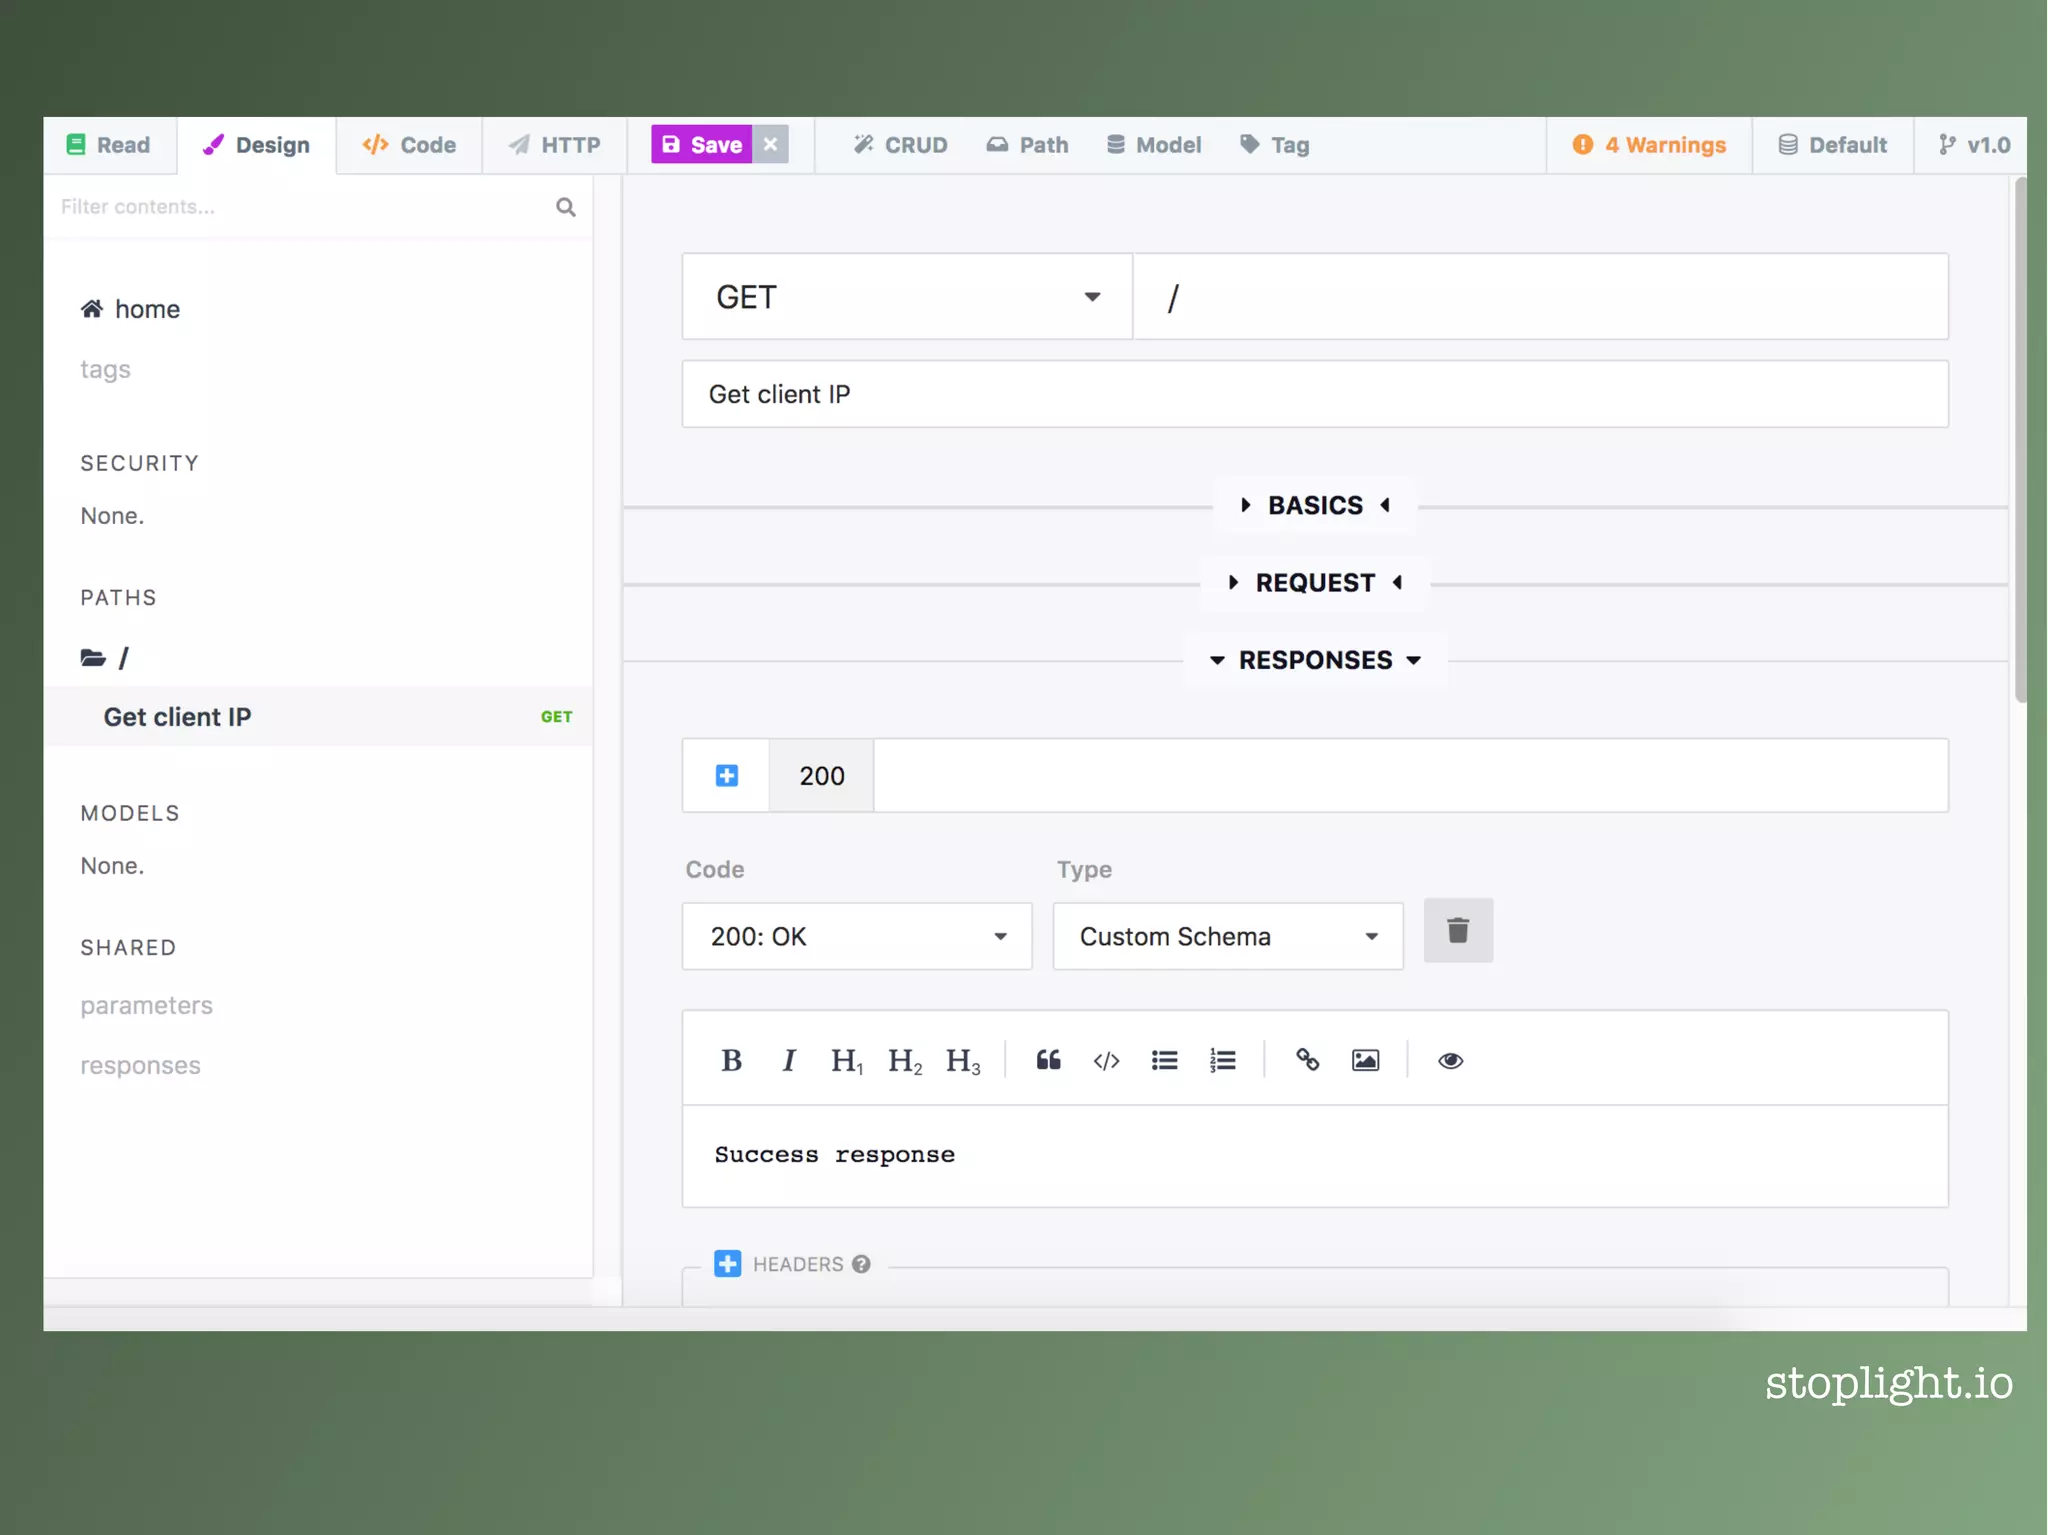Insert a hyperlink with link icon
2048x1535 pixels.
pos(1307,1060)
